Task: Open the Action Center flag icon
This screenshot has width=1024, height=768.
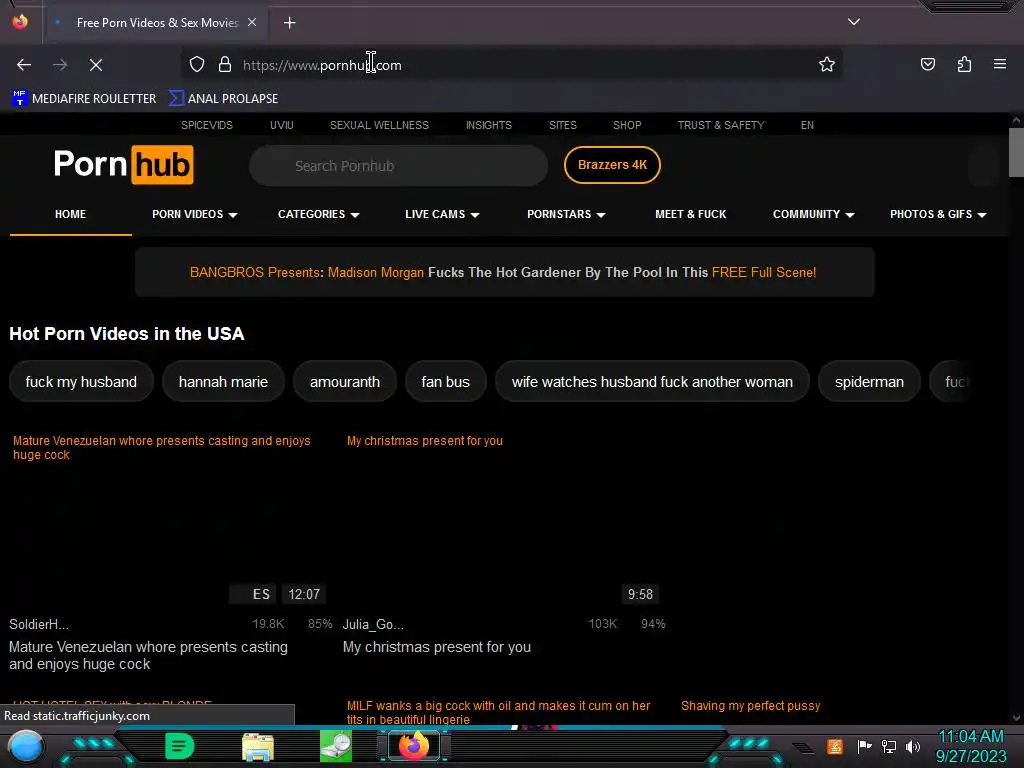Action: coord(864,746)
